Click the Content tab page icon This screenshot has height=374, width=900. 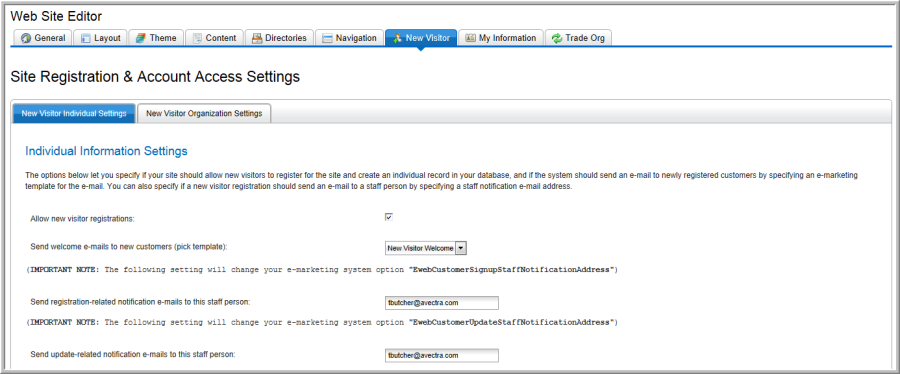[197, 38]
